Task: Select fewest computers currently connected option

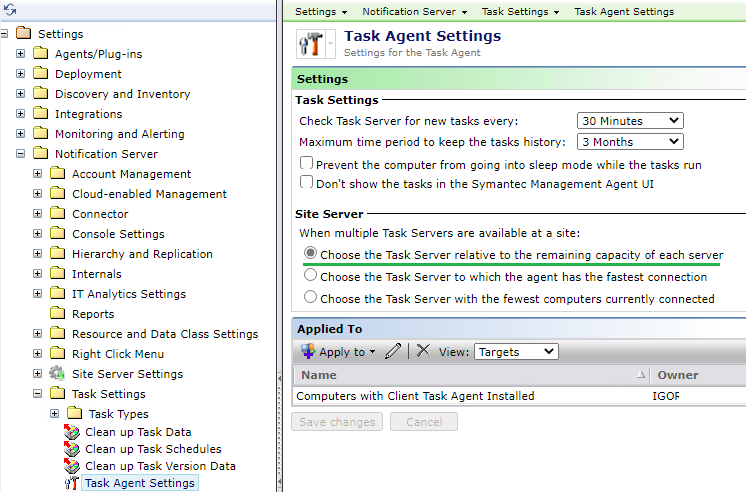Action: tap(310, 297)
